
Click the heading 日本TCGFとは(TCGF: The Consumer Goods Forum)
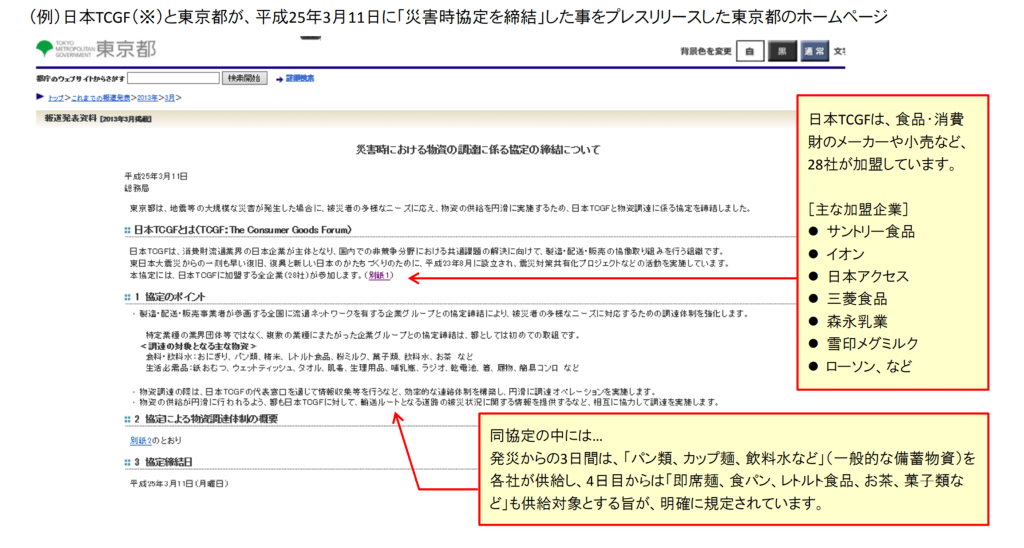[242, 230]
